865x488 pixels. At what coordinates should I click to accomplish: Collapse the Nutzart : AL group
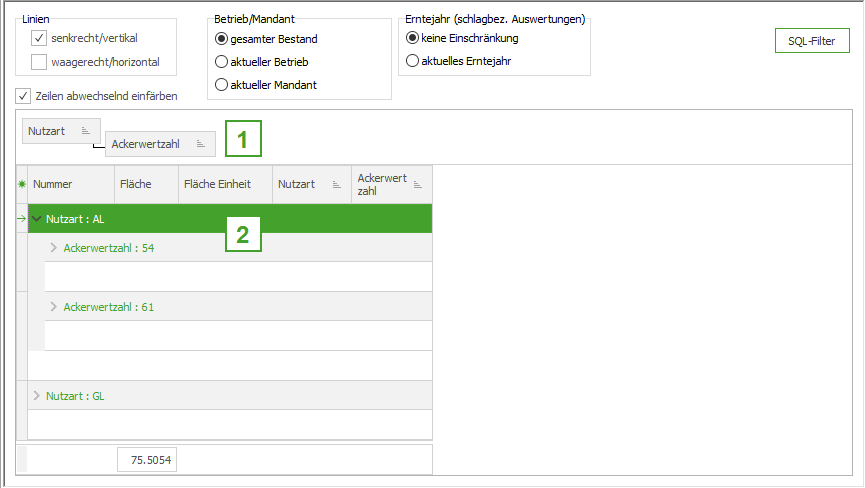coord(37,219)
